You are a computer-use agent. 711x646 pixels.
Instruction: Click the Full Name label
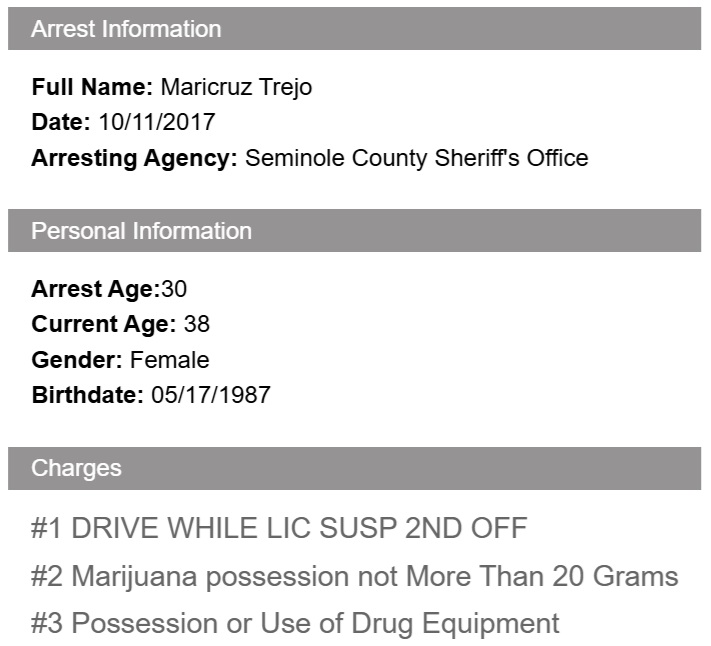pyautogui.click(x=92, y=87)
